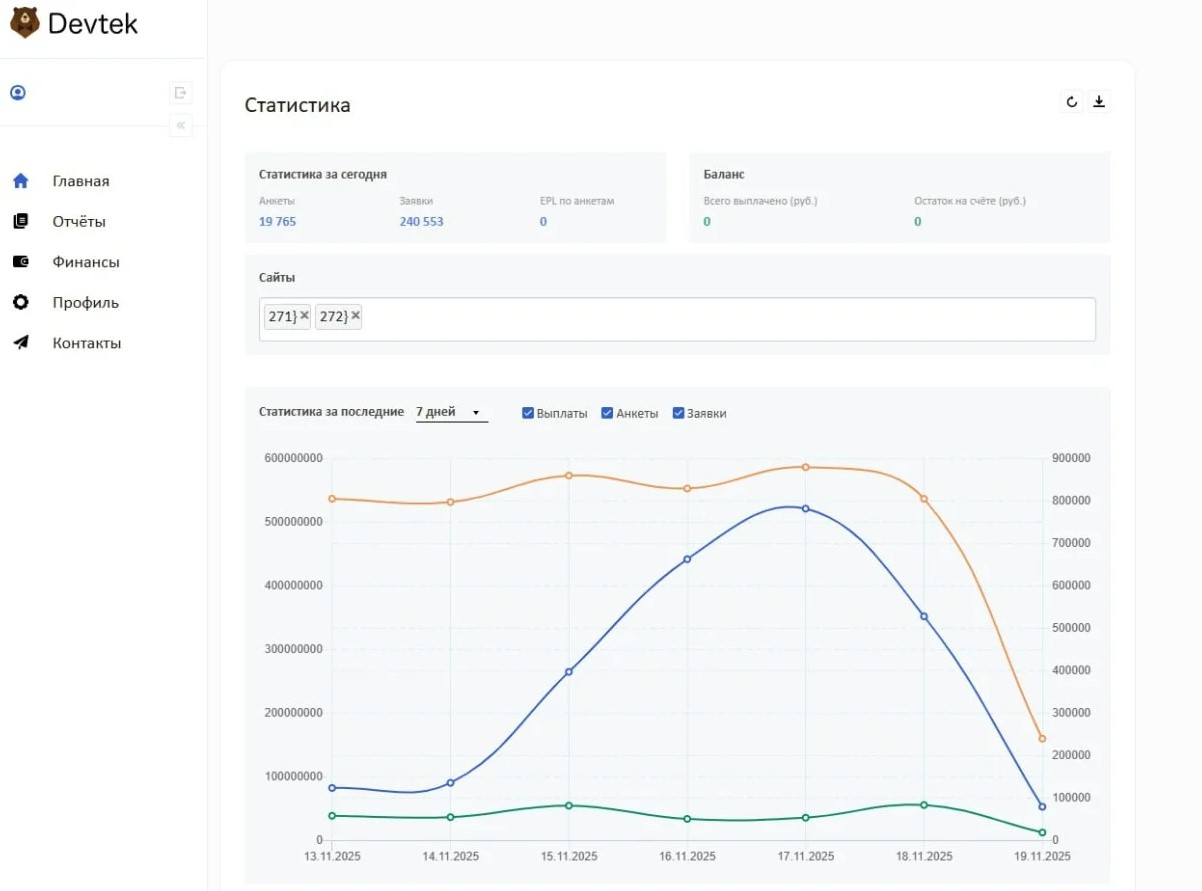Image resolution: width=1202 pixels, height=891 pixels.
Task: Remove site tag 271 with its X
Action: pyautogui.click(x=304, y=316)
